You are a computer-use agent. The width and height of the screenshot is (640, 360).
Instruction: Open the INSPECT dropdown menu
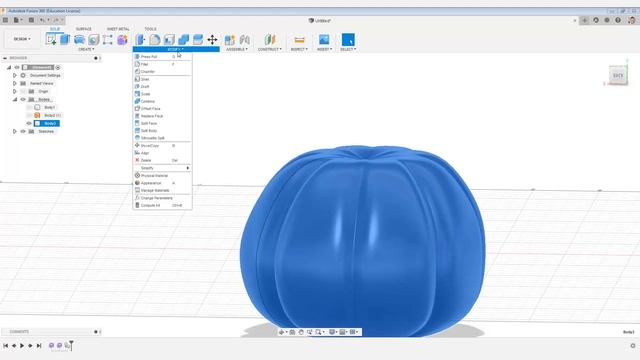click(299, 49)
